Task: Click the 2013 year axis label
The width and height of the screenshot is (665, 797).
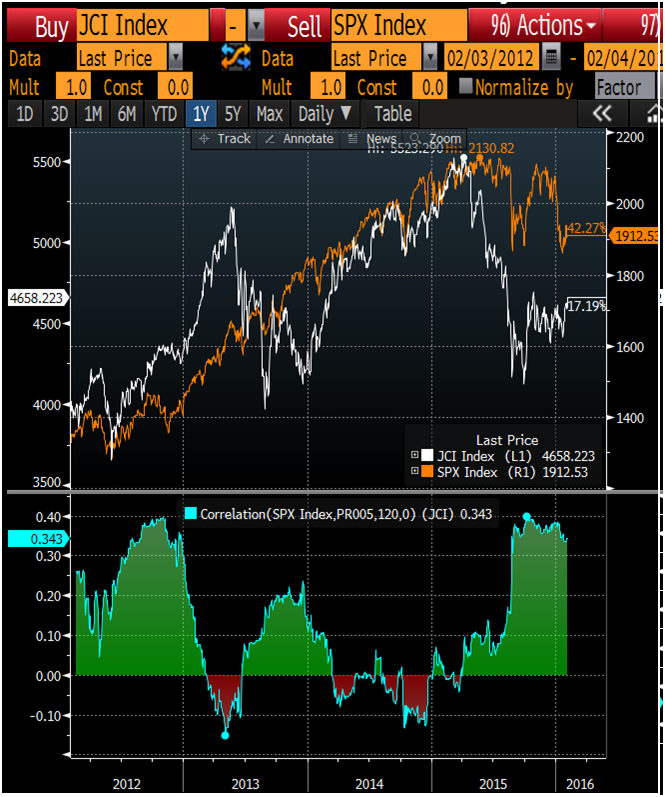Action: 246,783
